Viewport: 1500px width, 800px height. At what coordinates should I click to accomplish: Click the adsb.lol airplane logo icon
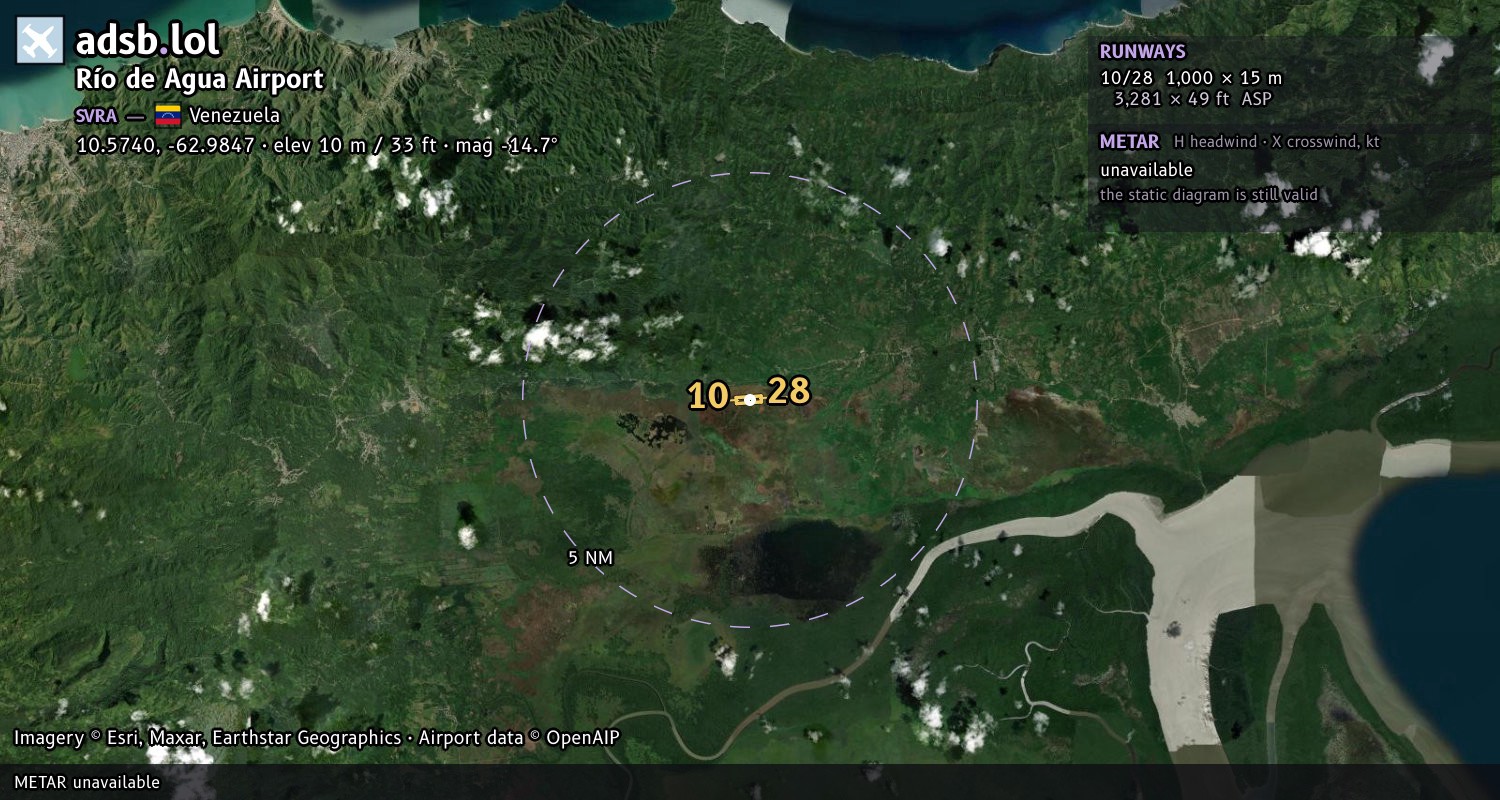coord(40,41)
